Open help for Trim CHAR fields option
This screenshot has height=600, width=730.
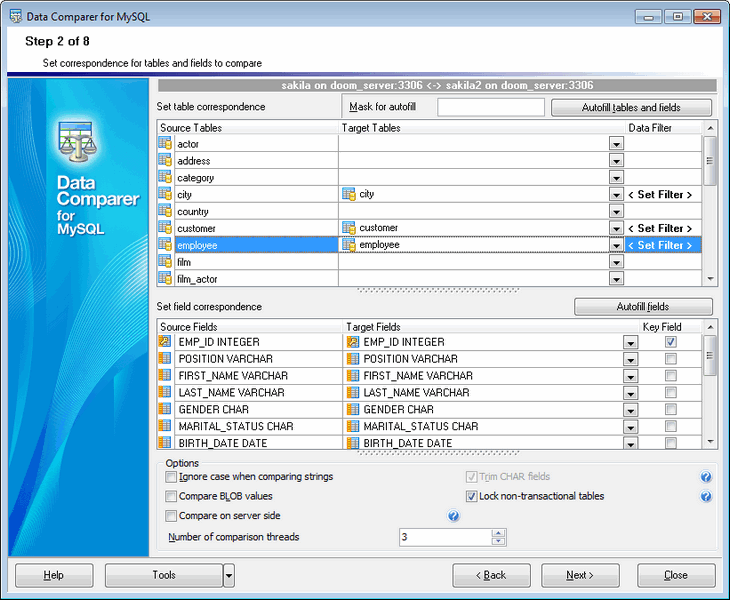coord(706,477)
